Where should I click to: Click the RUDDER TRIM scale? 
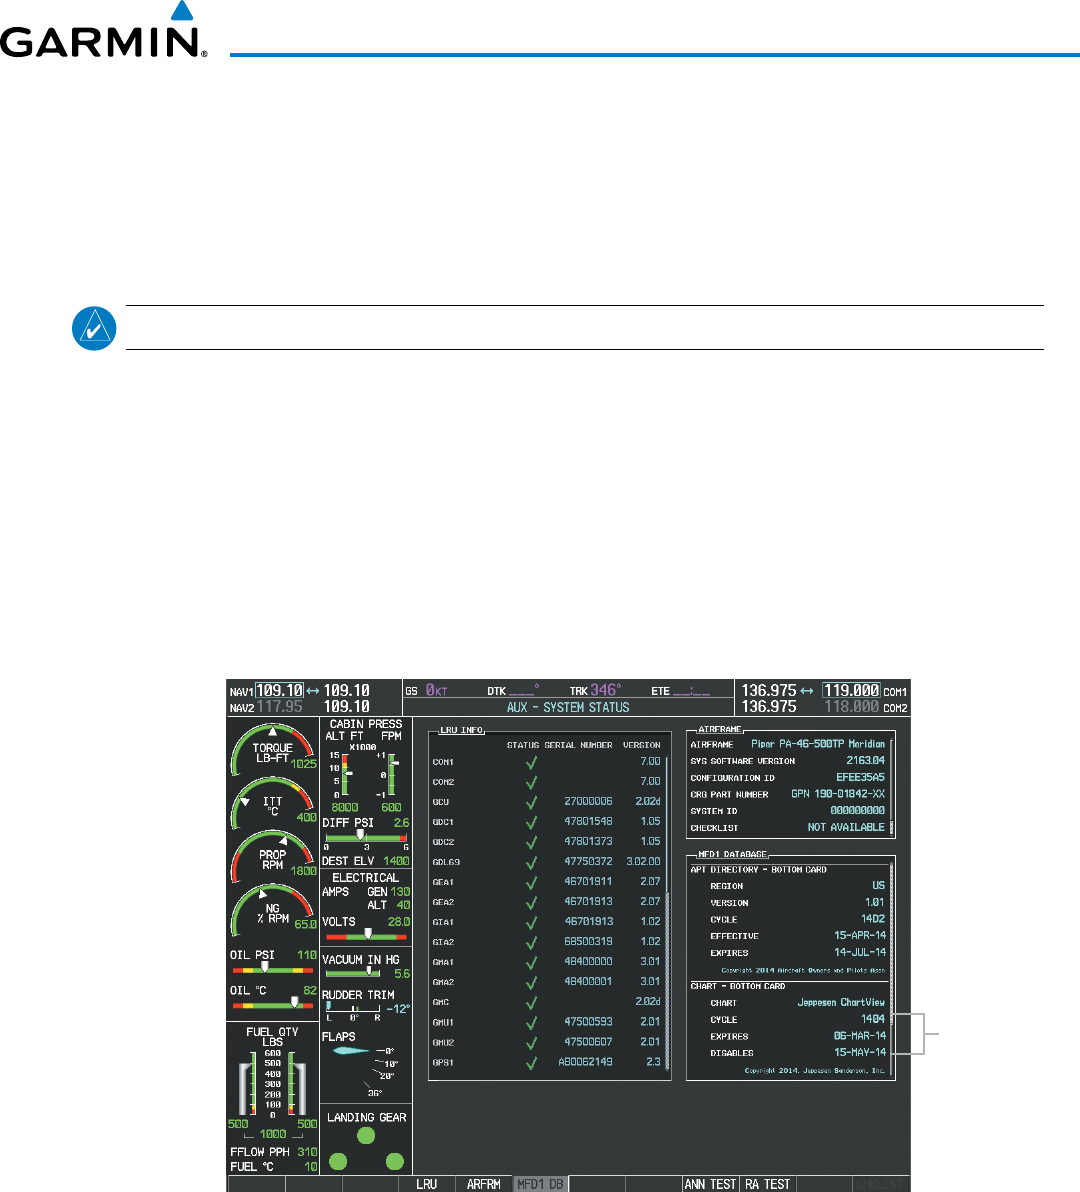[353, 1010]
